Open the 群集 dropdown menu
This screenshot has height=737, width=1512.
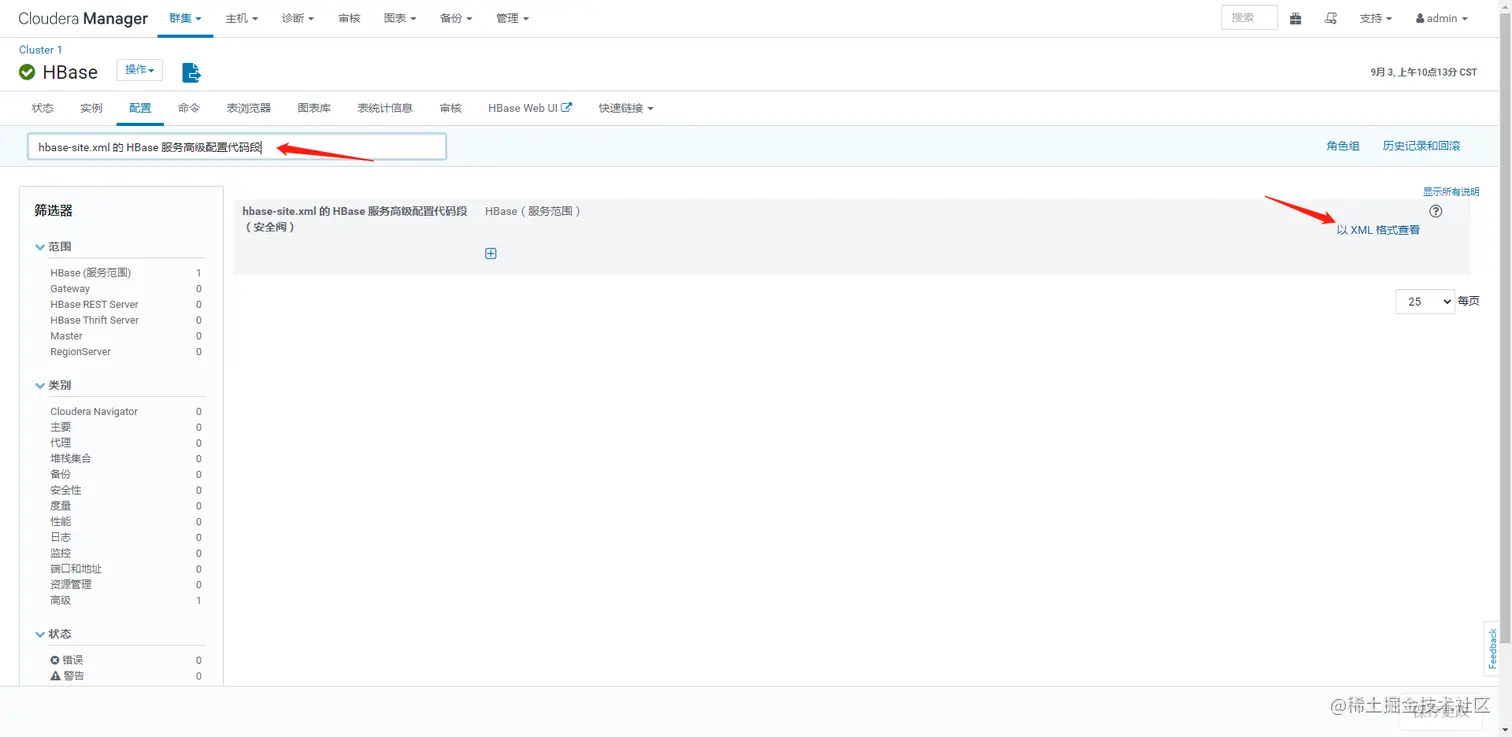coord(185,18)
